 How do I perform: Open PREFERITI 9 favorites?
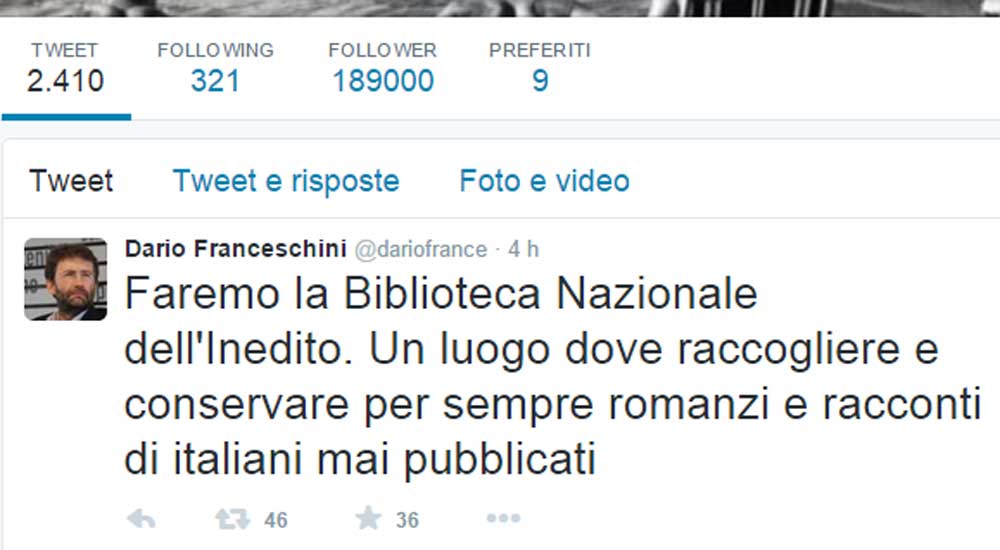coord(540,68)
